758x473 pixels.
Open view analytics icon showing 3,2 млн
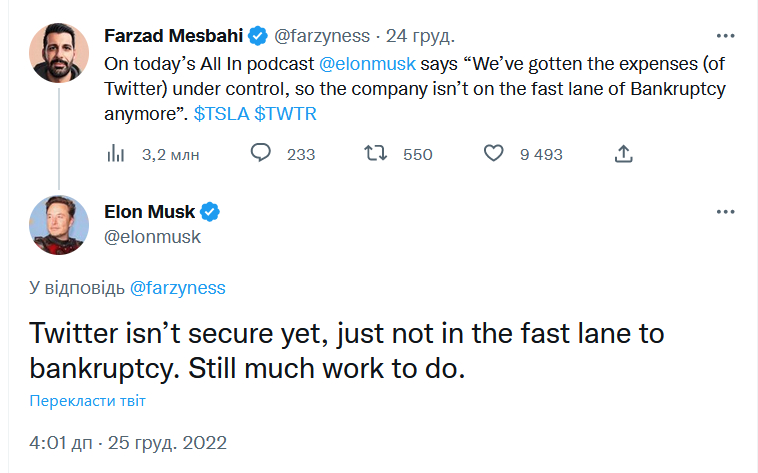point(116,154)
